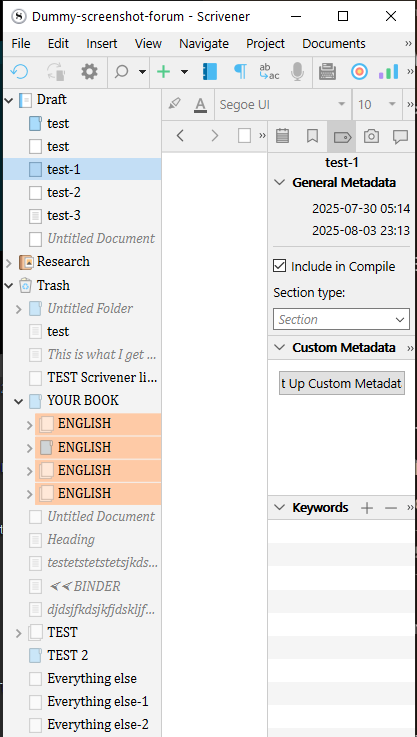Click the microphone dictation icon
The image size is (417, 737).
coord(297,72)
